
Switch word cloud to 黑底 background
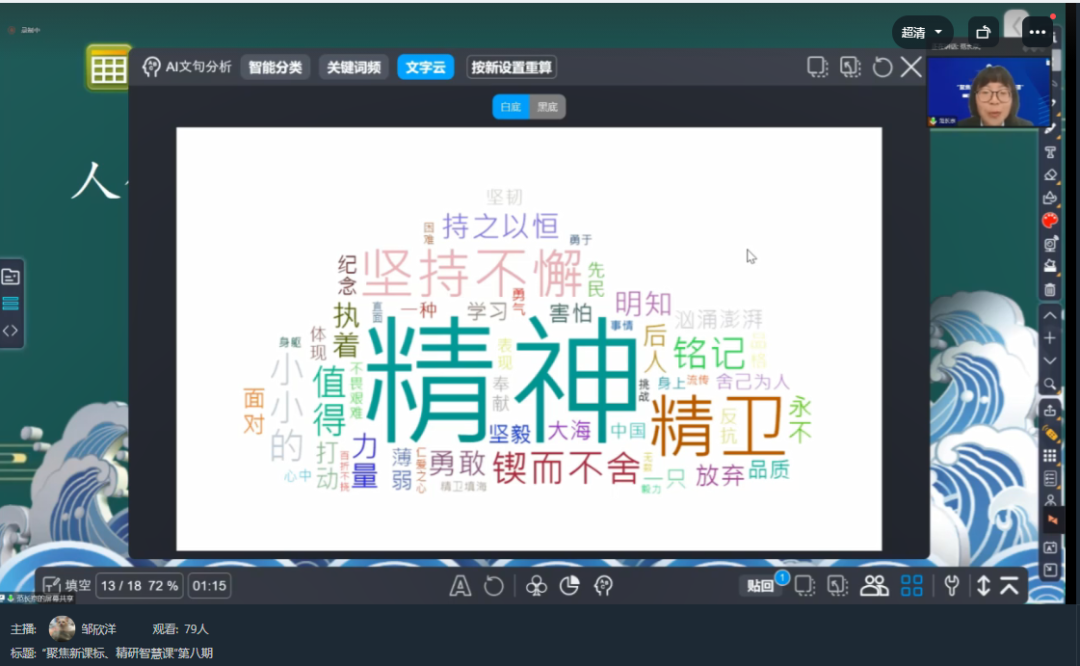[547, 107]
